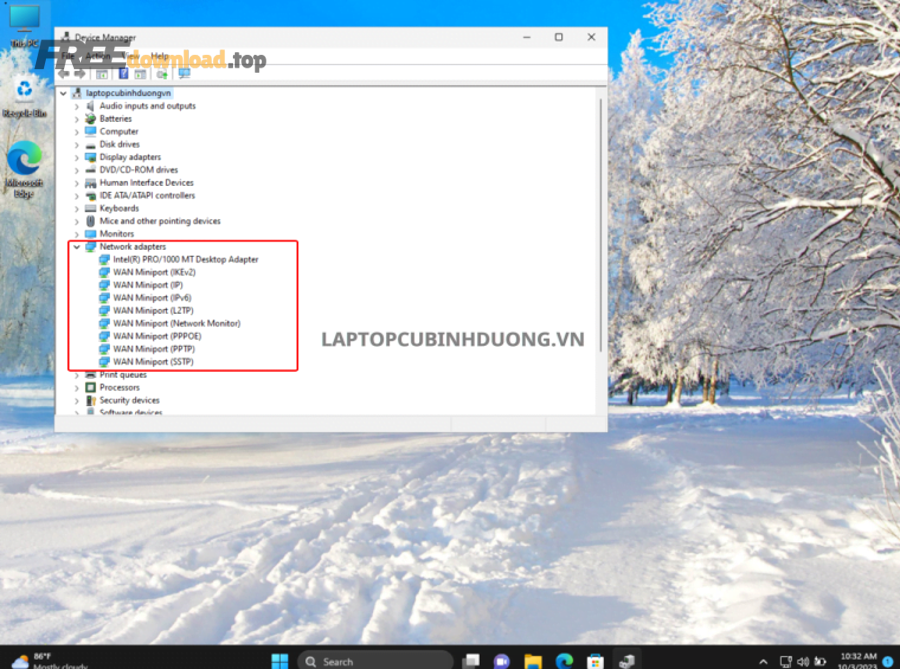Toggle the Show/Hide Console Tree toolbar icon
The width and height of the screenshot is (900, 669).
pos(102,74)
